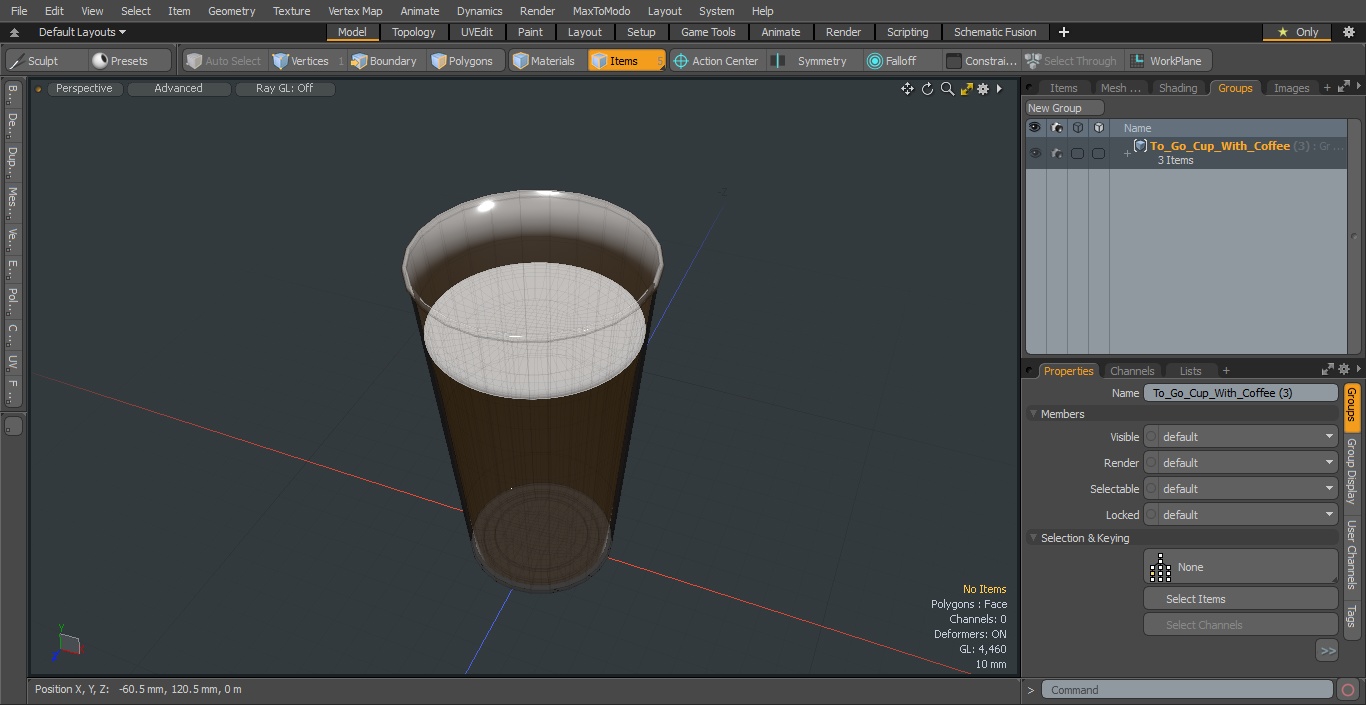
Task: Switch to the Topology layout tab
Action: (413, 32)
